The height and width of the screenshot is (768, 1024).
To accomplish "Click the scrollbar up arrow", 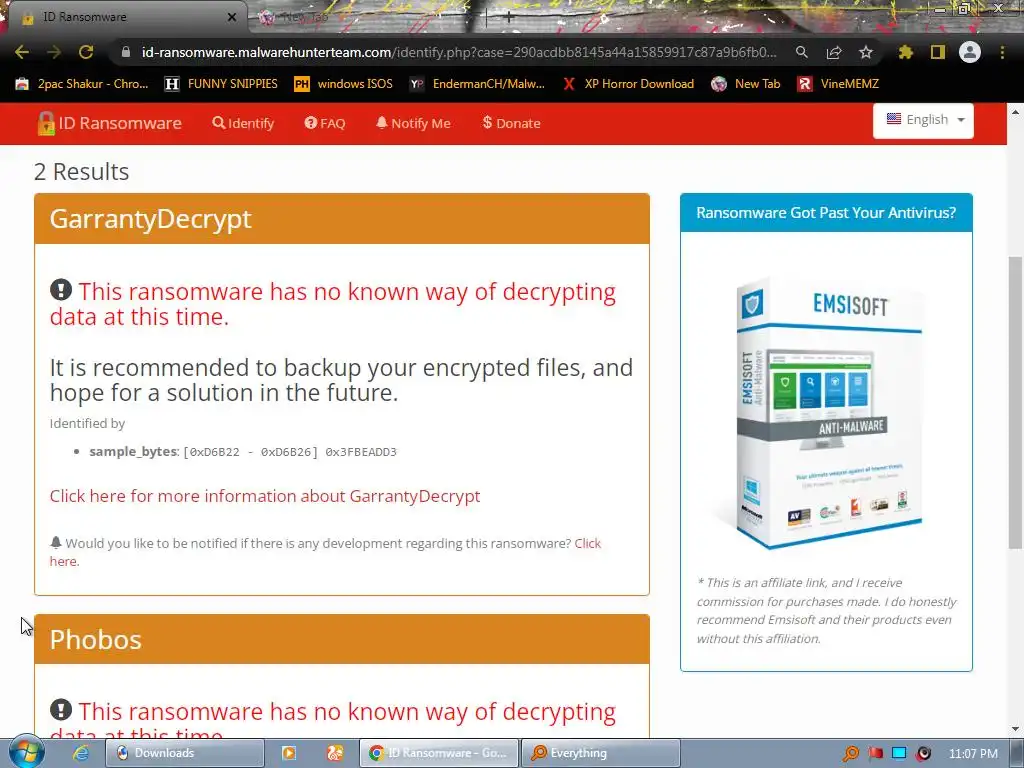I will click(1015, 112).
